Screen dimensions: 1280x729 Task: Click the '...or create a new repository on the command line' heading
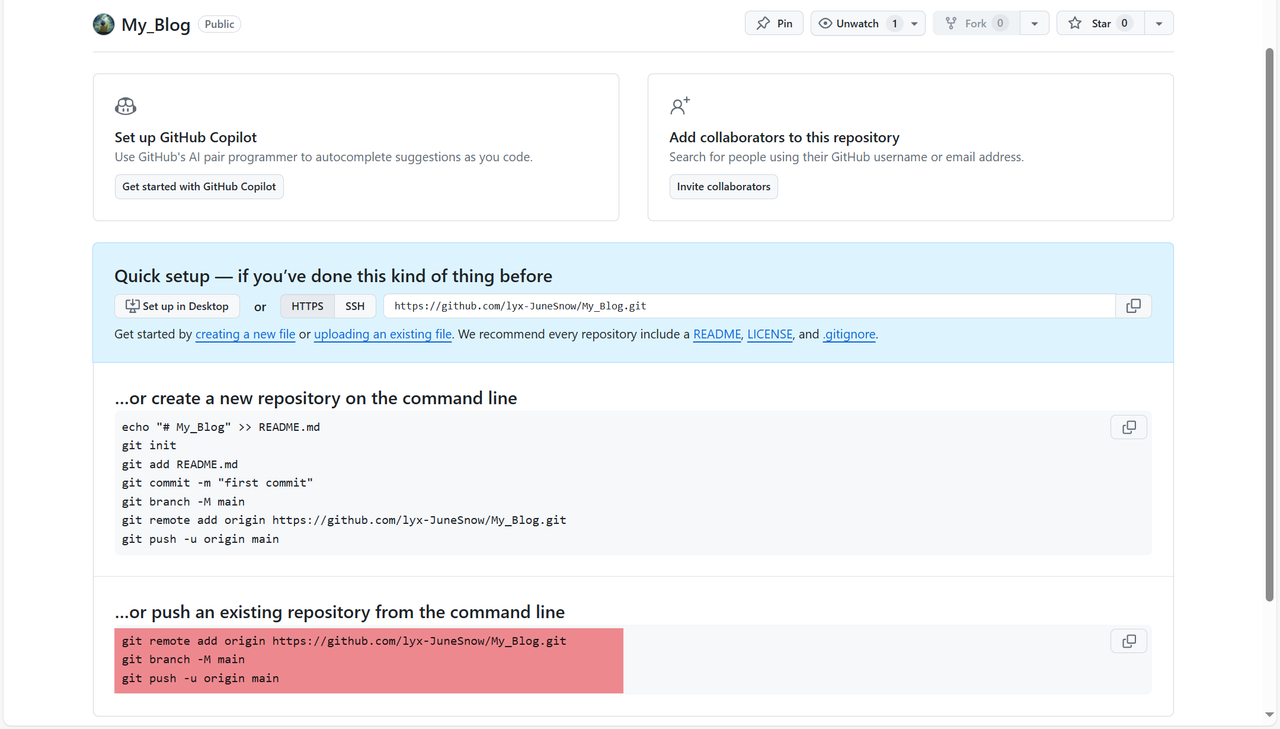point(316,398)
